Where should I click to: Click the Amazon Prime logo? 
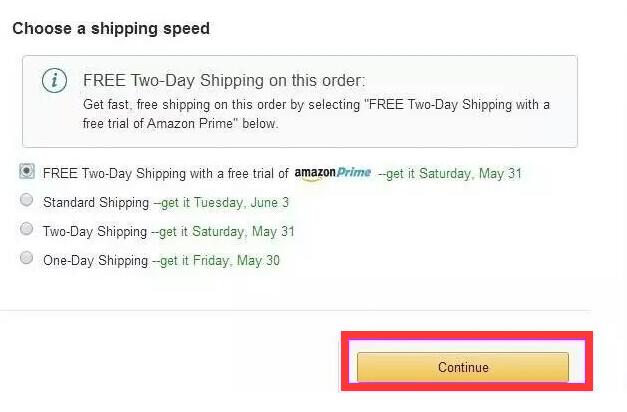click(333, 174)
